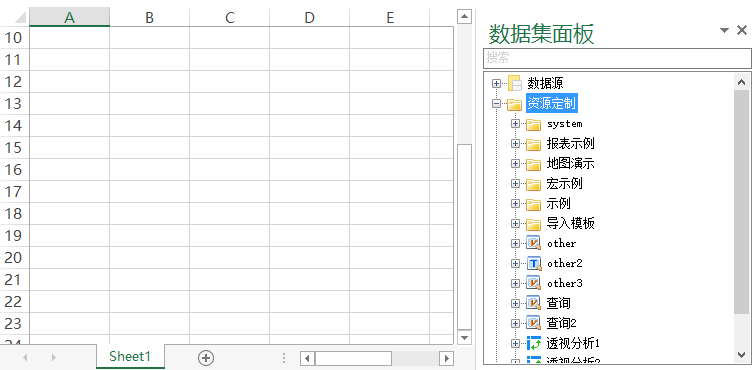Click the spreadsheet vertical scrollbar down arrow
The height and width of the screenshot is (370, 756).
(x=464, y=338)
